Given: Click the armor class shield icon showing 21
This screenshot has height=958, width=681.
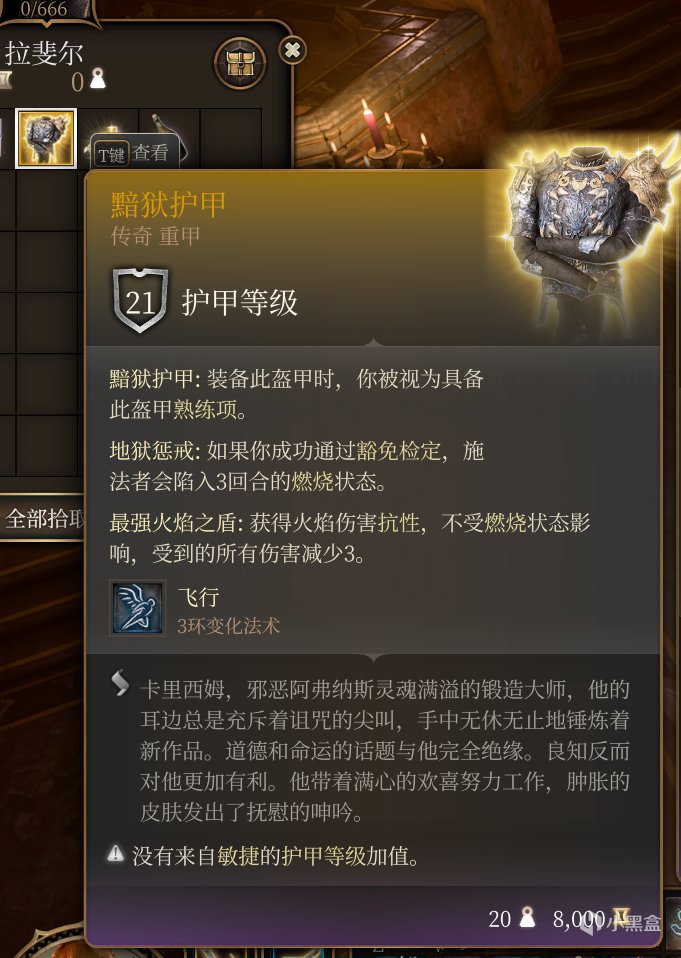Looking at the screenshot, I should tap(140, 301).
